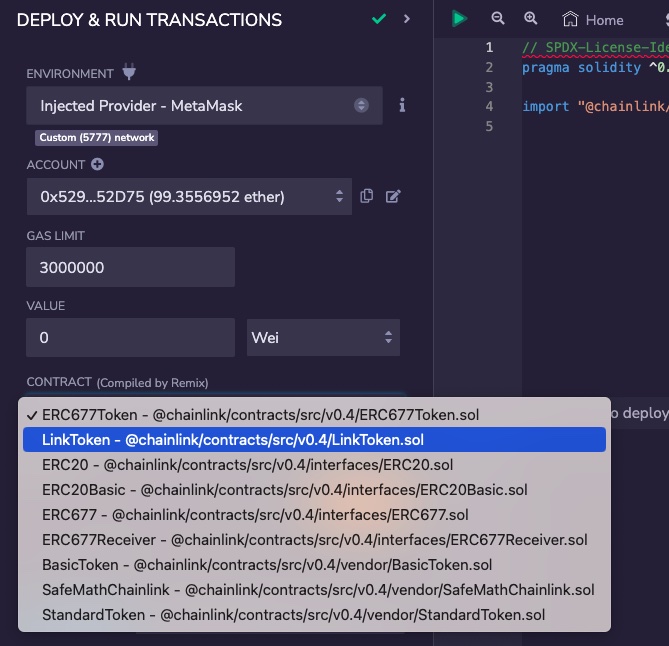Click the plus icon beside ACCOUNT
Viewport: 669px width, 646px height.
(x=97, y=165)
